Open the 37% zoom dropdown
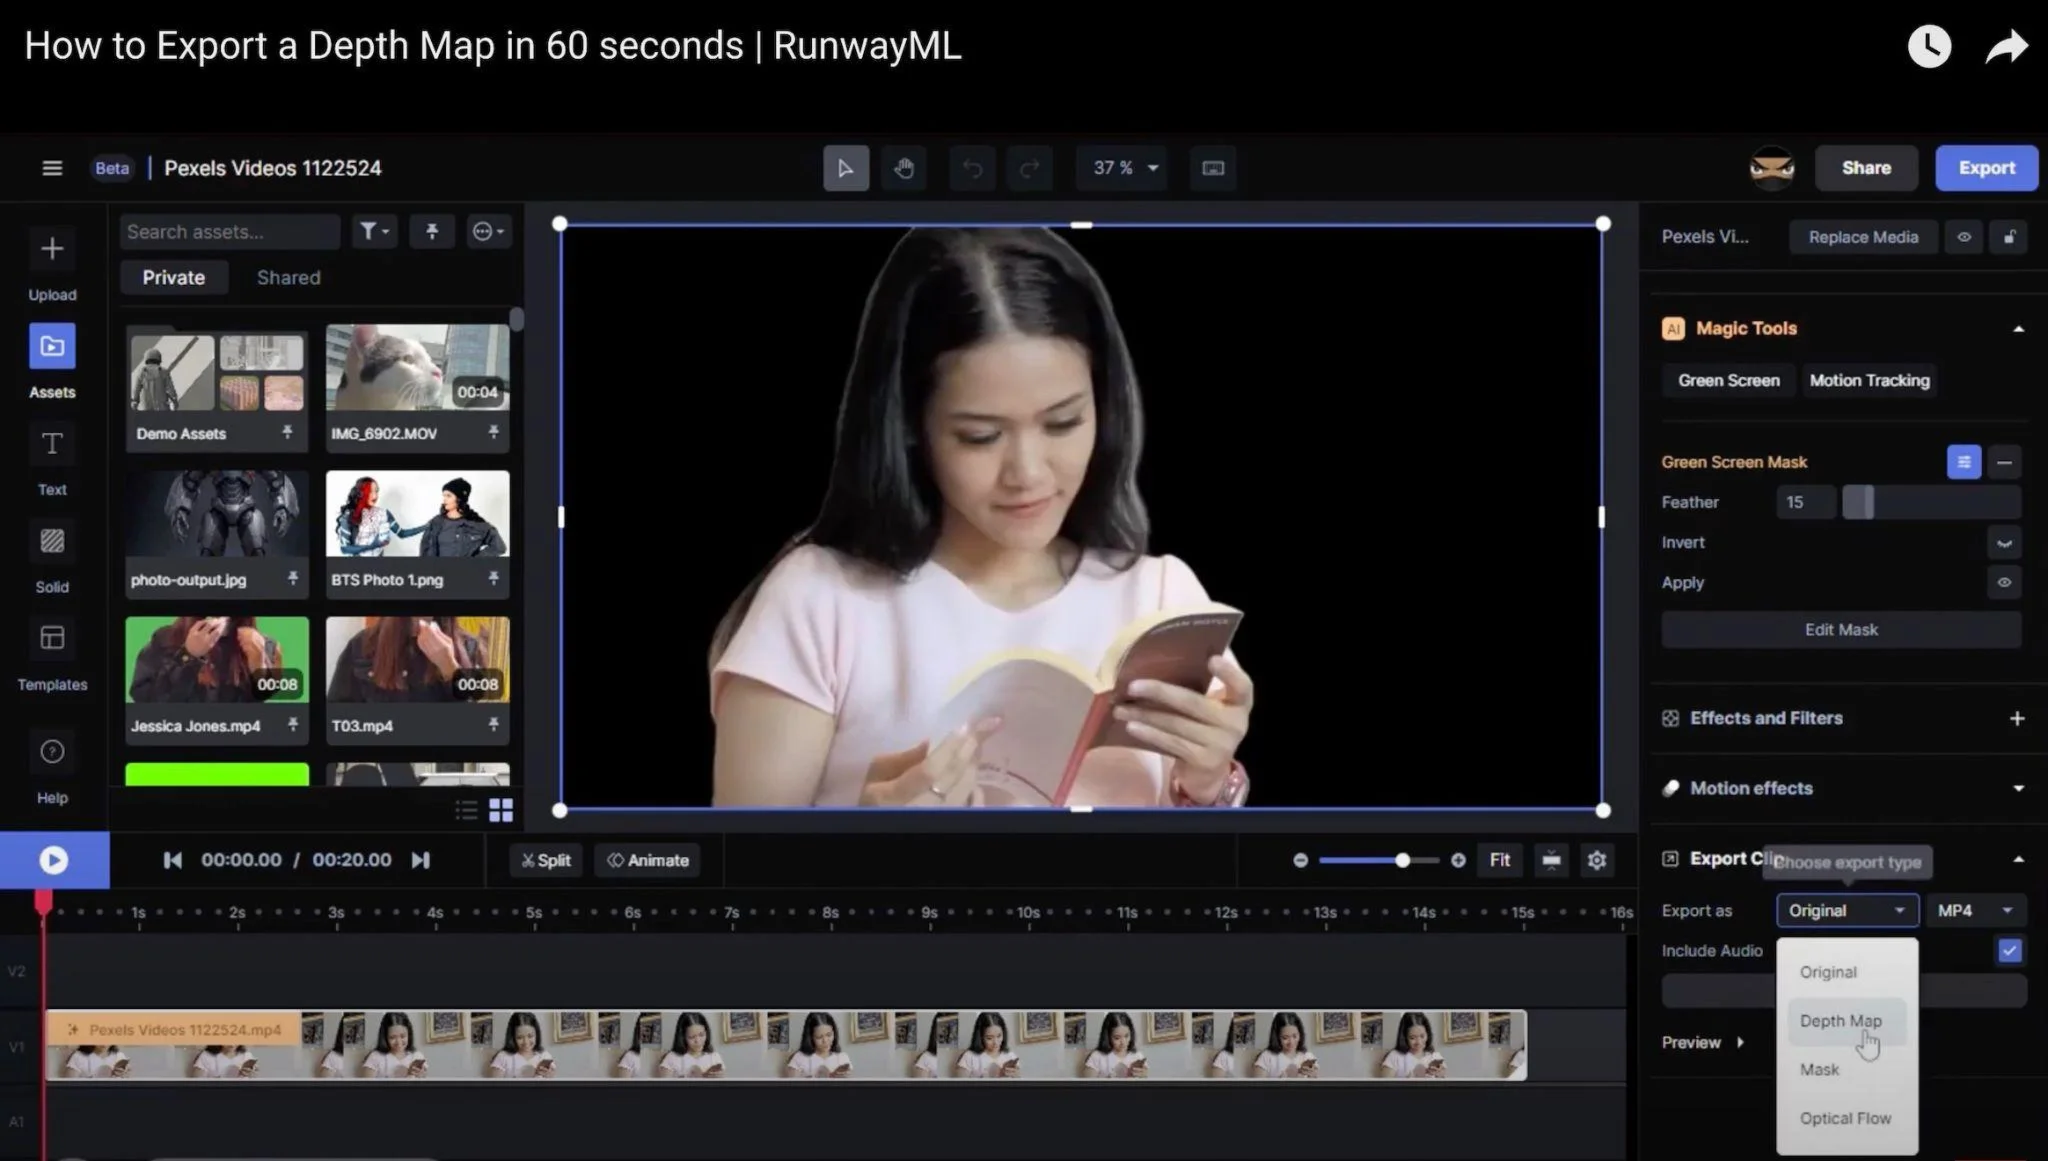 pyautogui.click(x=1125, y=168)
